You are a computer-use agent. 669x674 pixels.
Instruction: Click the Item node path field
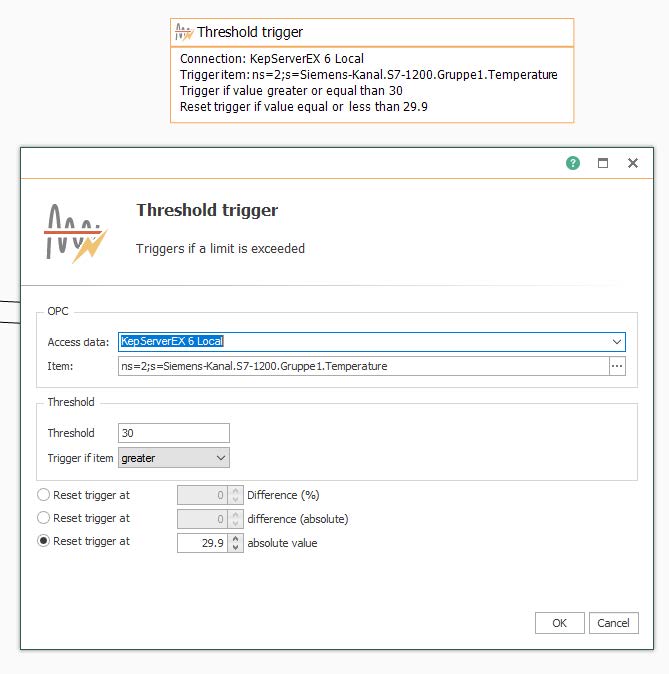point(363,366)
